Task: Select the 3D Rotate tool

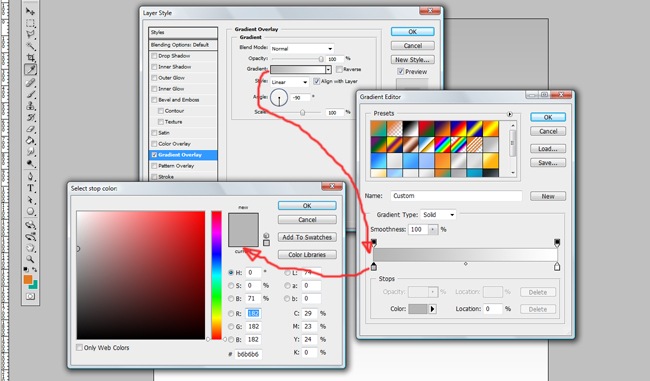Action: click(30, 225)
